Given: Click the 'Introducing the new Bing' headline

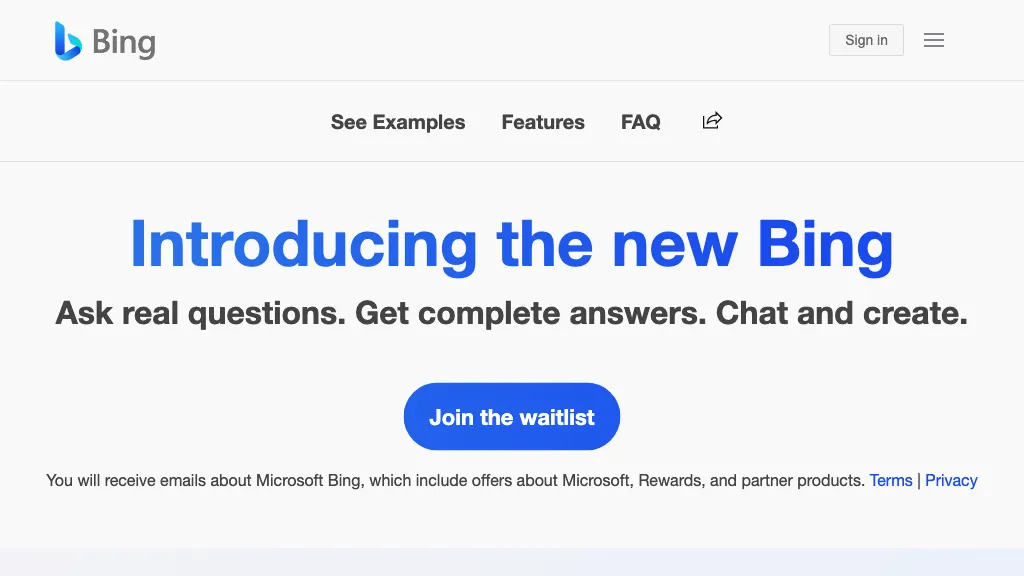Looking at the screenshot, I should 511,244.
